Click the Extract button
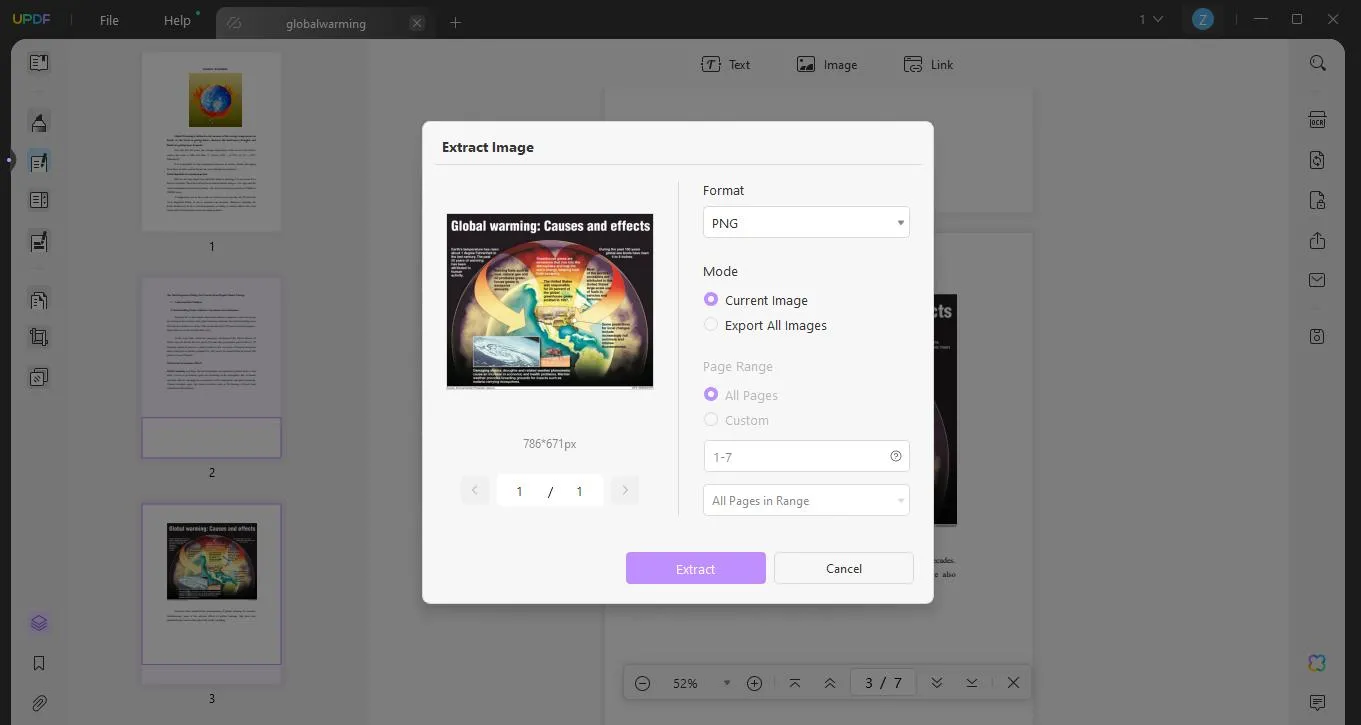The width and height of the screenshot is (1361, 725). (x=696, y=568)
